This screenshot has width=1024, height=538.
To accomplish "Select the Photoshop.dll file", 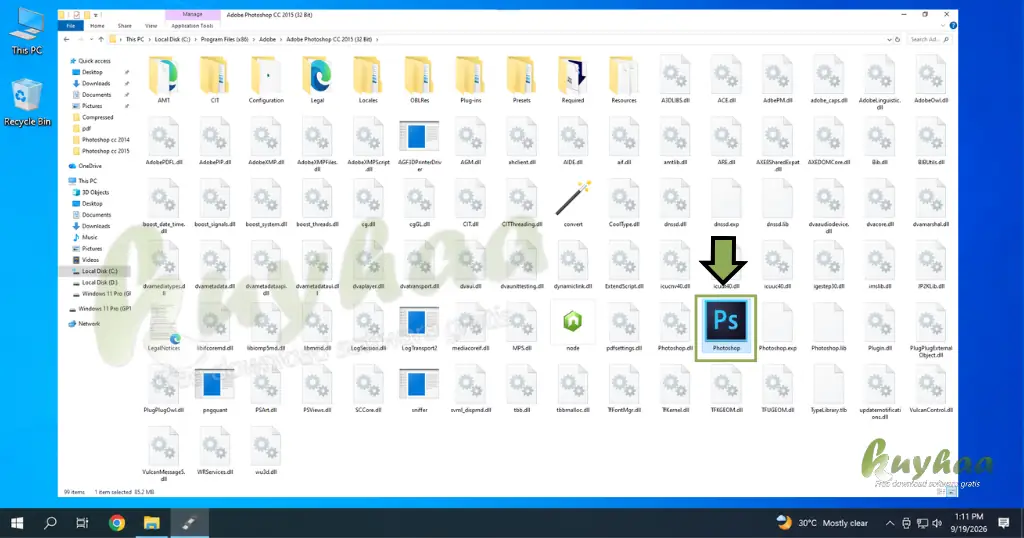I will coord(675,328).
